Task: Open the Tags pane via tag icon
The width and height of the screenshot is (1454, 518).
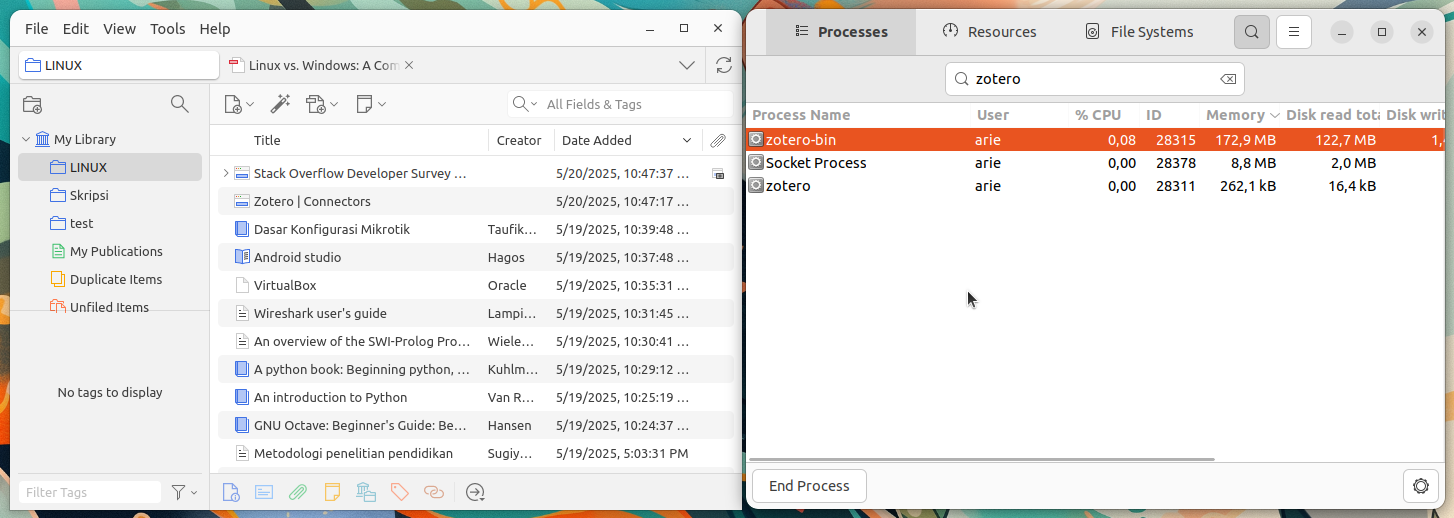Action: tap(399, 491)
